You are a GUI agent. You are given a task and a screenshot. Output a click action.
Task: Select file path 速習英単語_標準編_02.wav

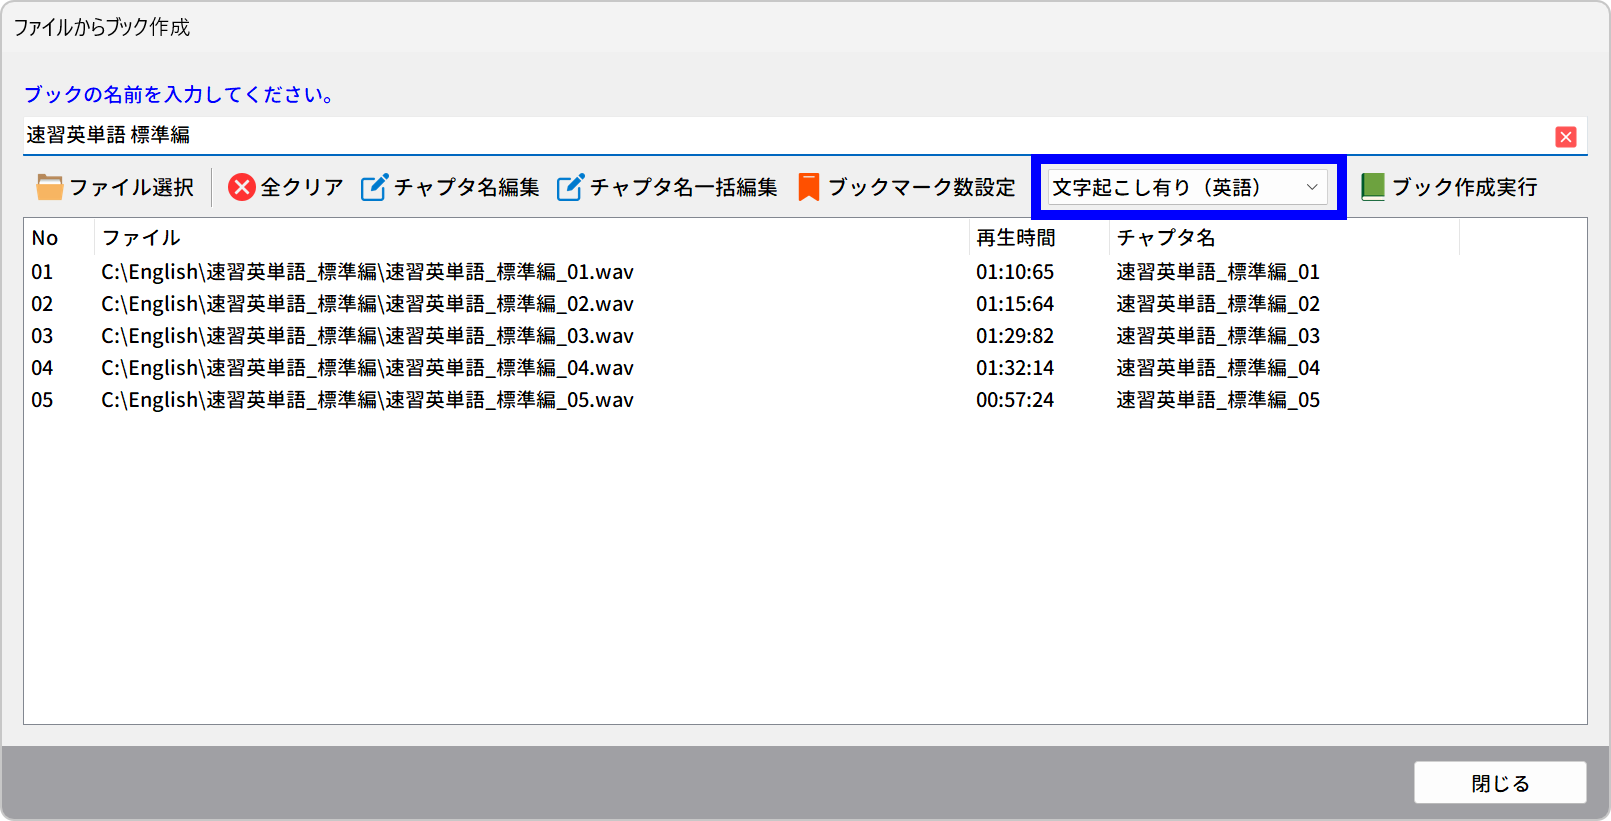(x=367, y=304)
